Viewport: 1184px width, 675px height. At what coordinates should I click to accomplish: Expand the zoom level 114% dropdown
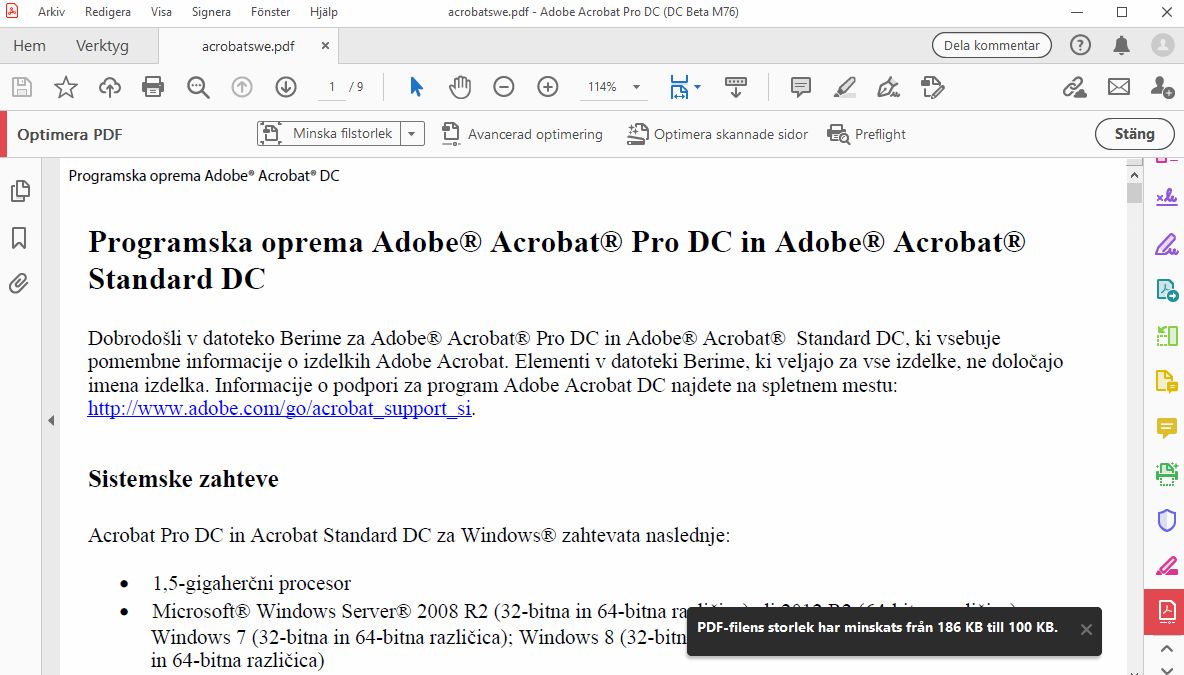coord(637,88)
